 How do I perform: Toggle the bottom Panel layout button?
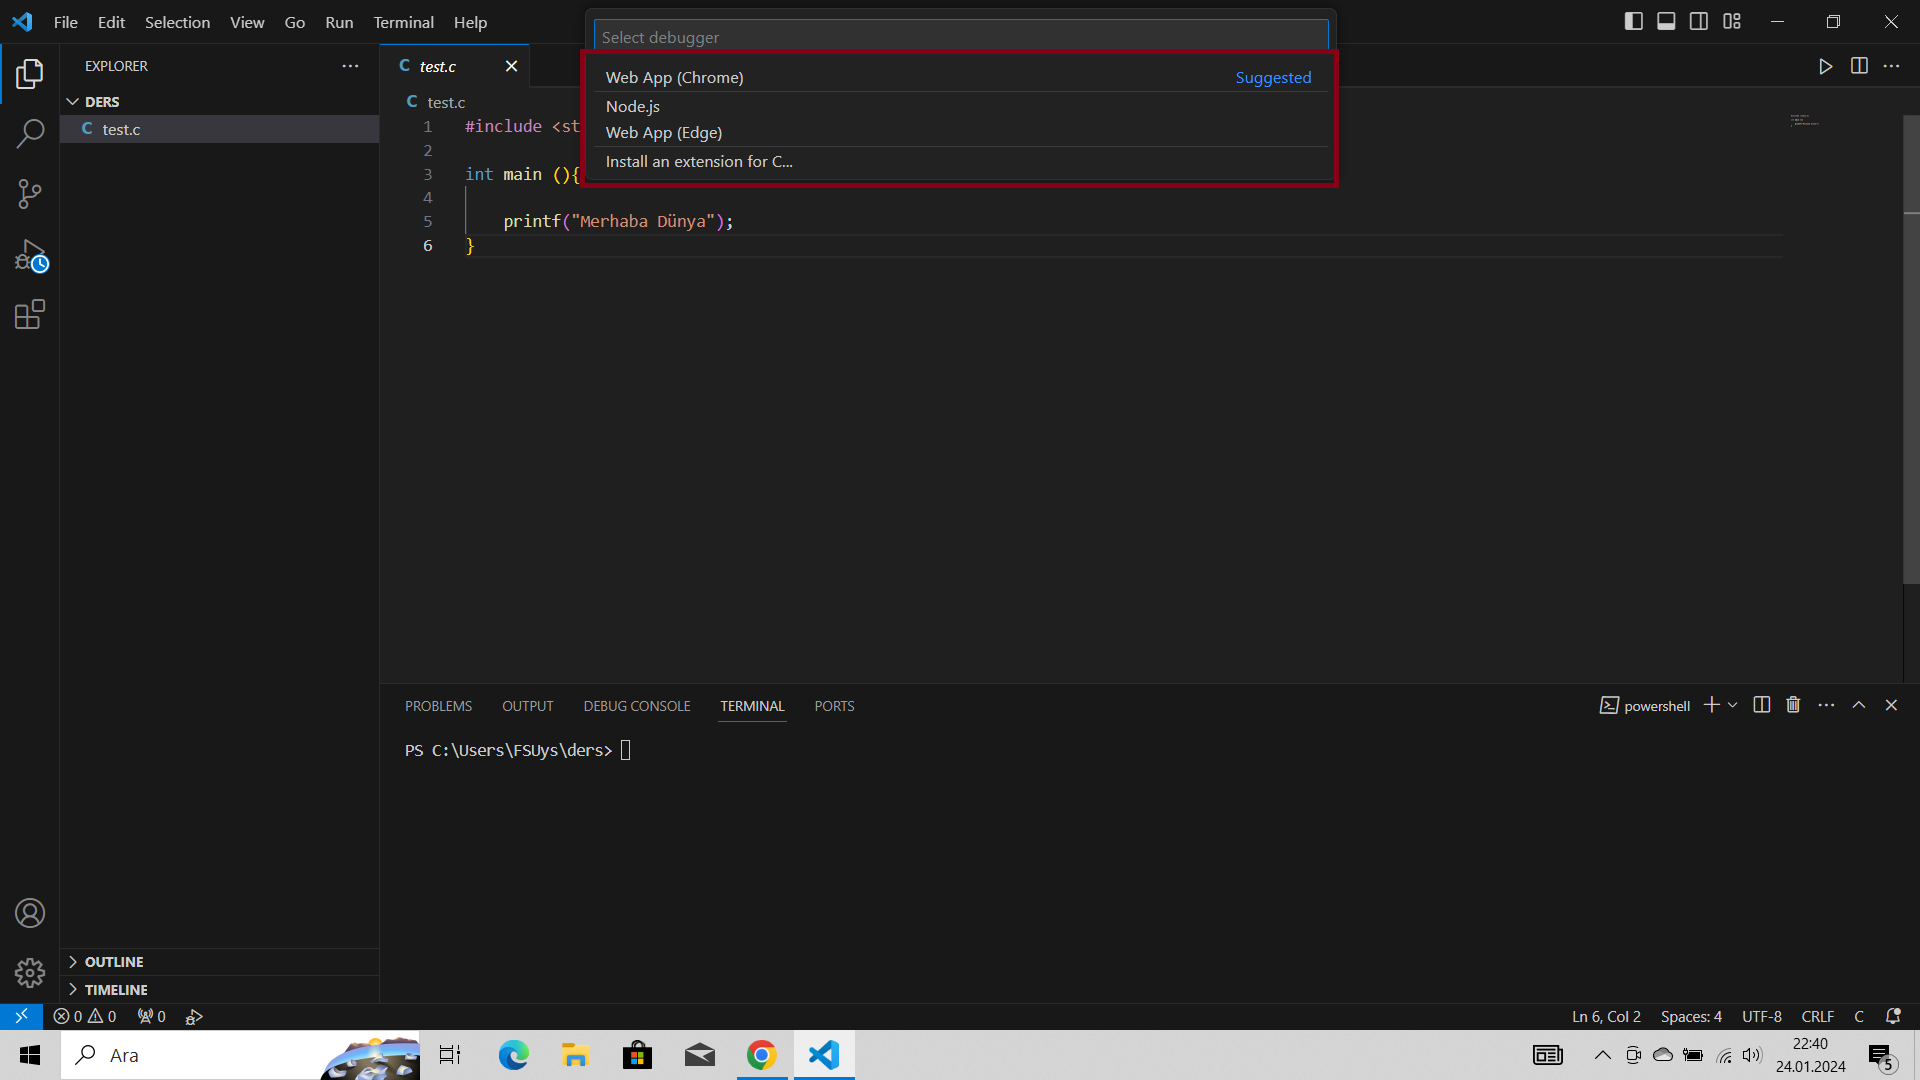1666,21
